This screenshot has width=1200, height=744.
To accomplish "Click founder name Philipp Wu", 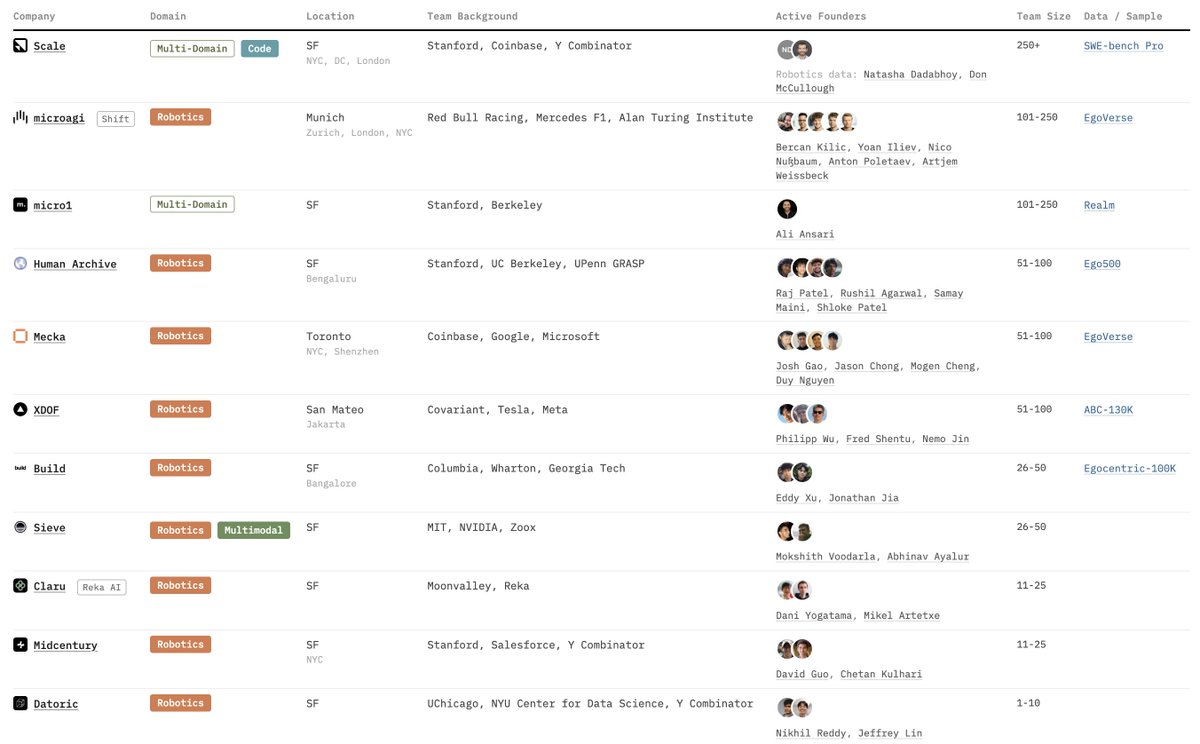I will pyautogui.click(x=806, y=439).
